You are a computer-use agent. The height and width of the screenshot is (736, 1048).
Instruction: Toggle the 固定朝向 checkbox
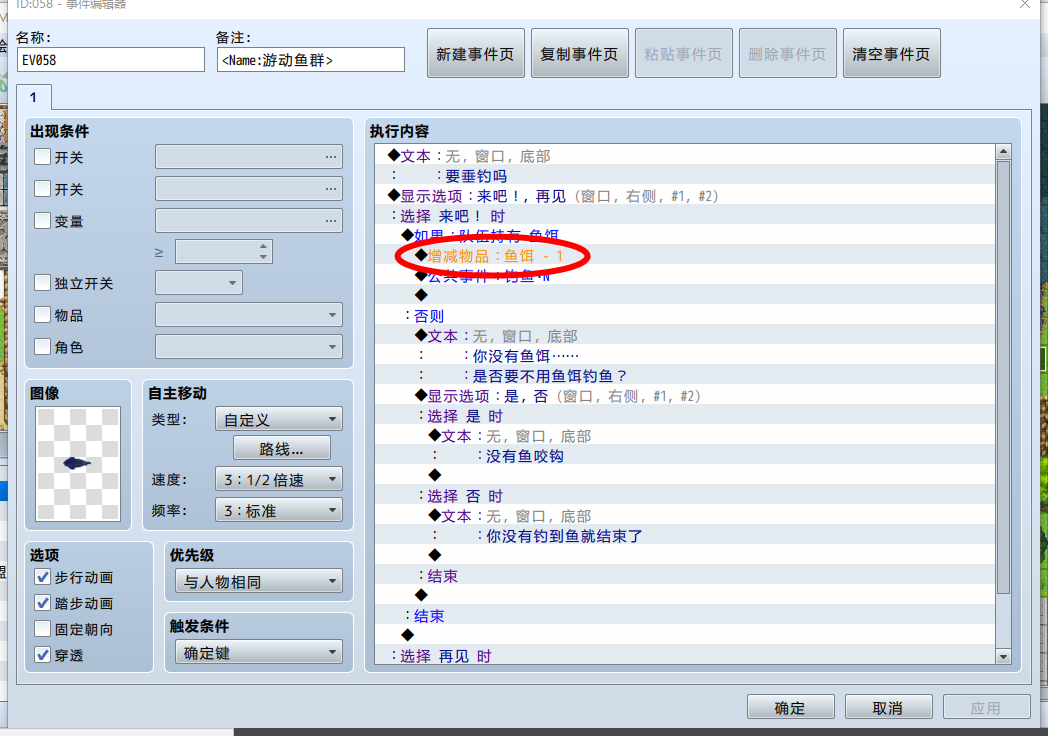[x=42, y=629]
